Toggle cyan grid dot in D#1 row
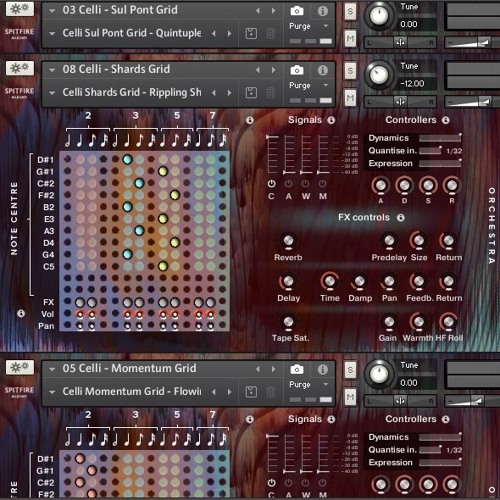 pyautogui.click(x=127, y=159)
